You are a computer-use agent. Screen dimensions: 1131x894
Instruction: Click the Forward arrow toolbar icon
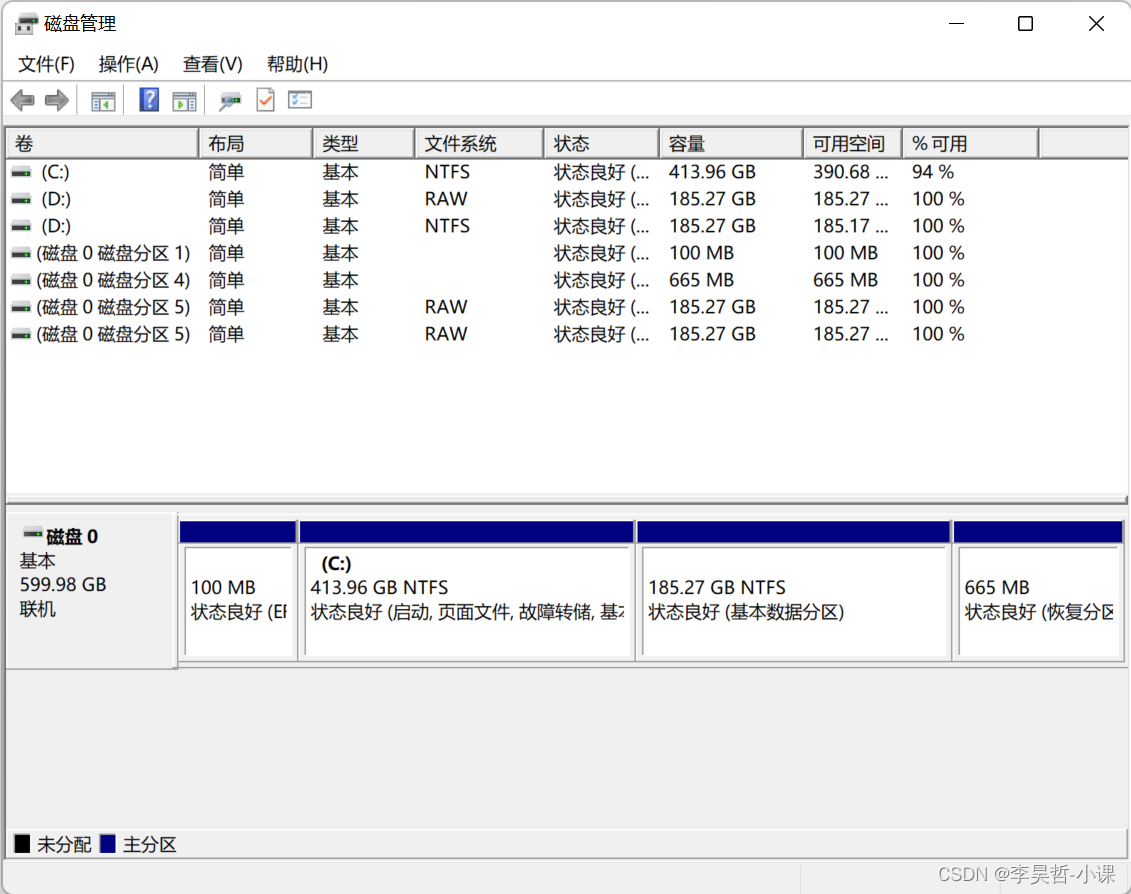[x=56, y=100]
